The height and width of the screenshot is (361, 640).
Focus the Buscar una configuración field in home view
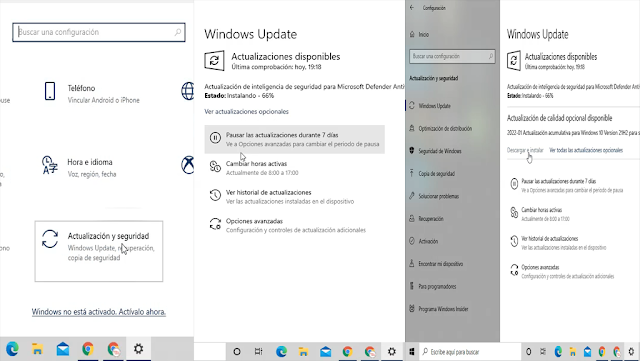(x=99, y=32)
